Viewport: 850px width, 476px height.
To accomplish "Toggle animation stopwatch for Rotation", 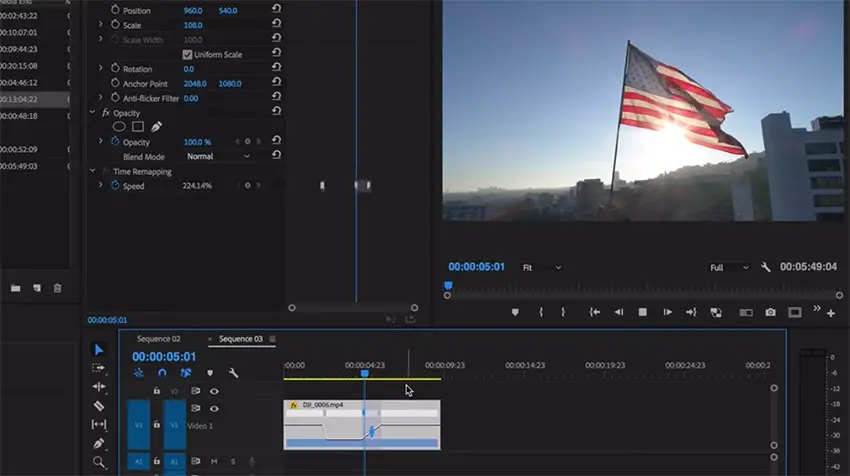I will (x=115, y=68).
